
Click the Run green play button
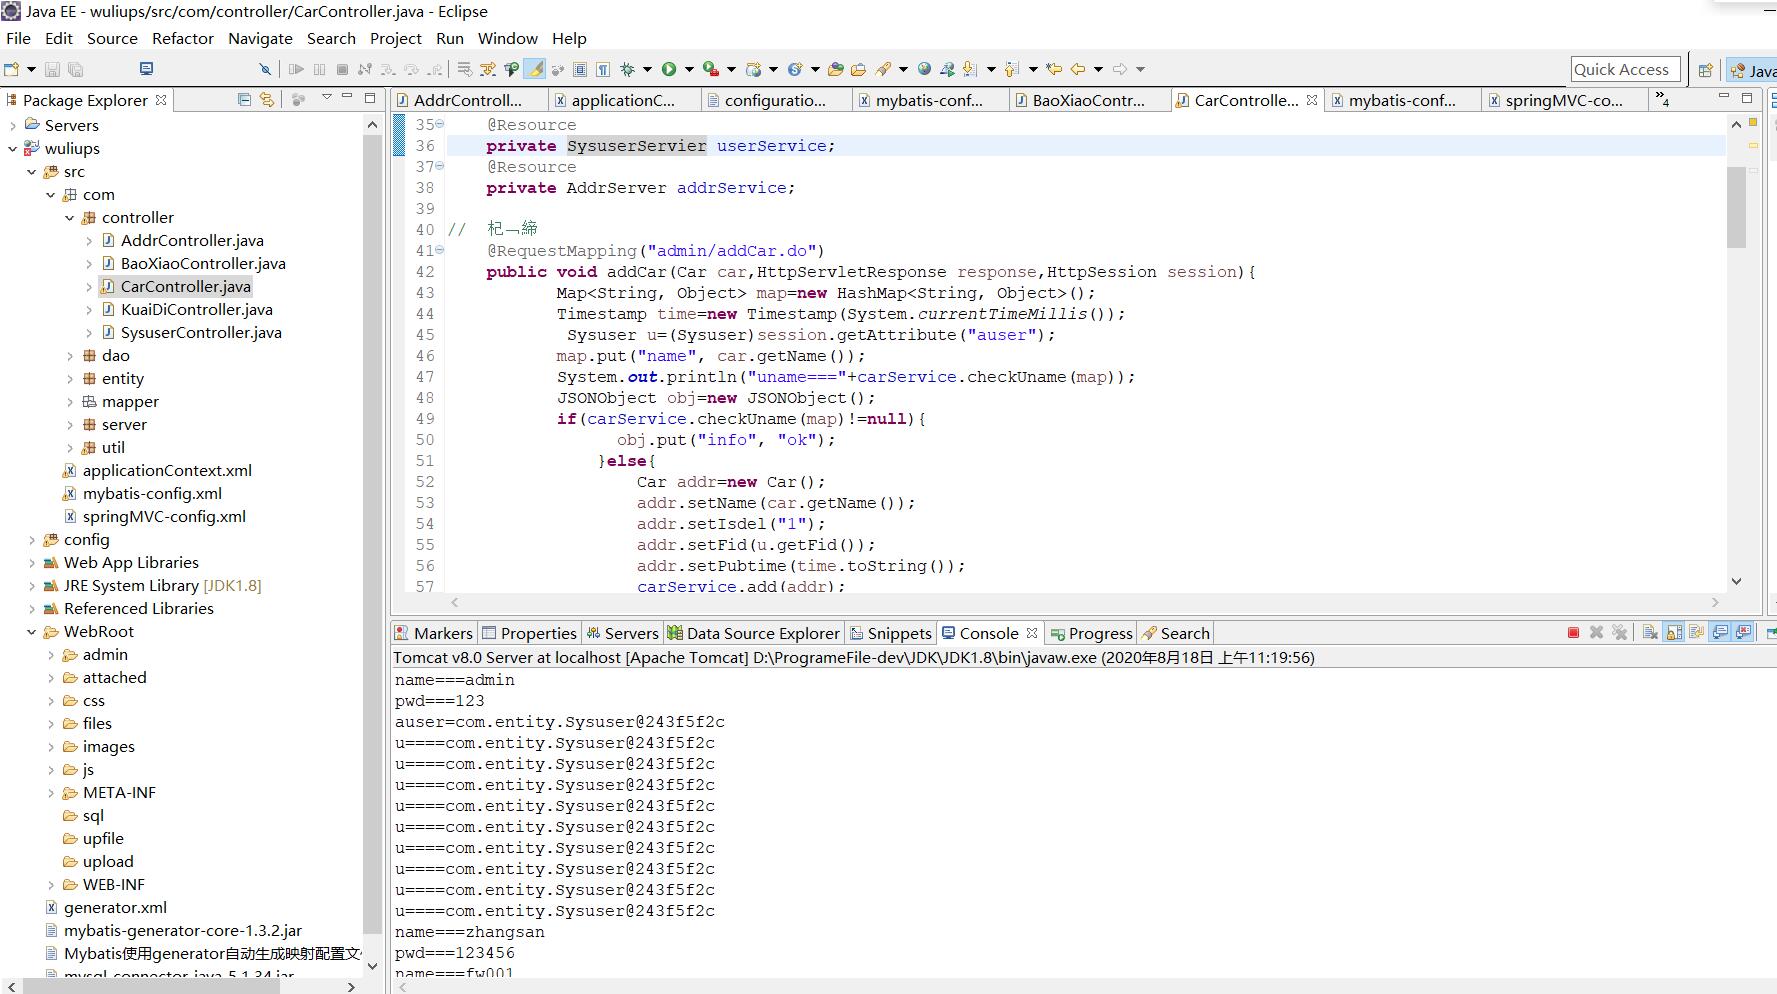(669, 69)
